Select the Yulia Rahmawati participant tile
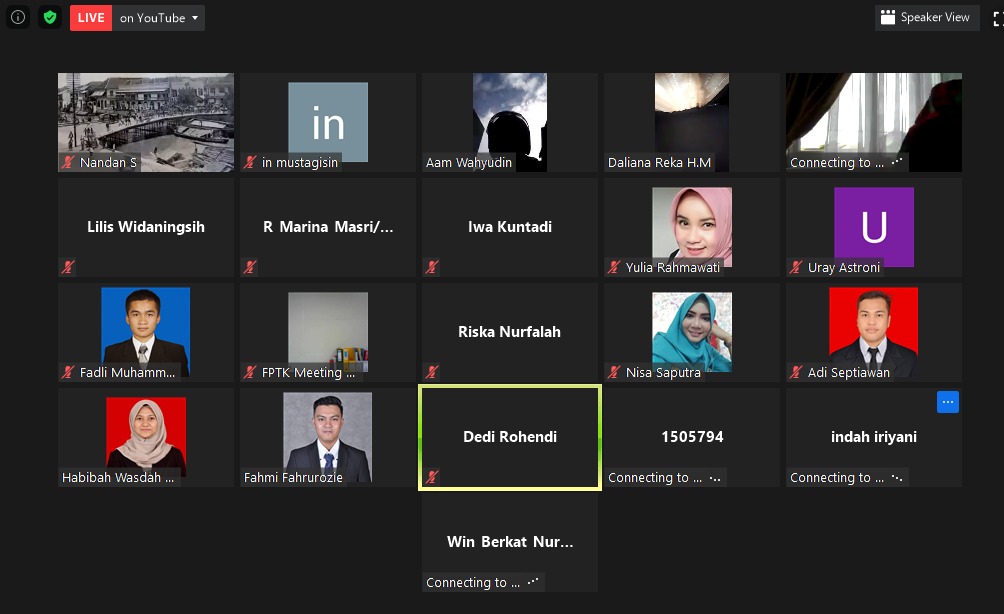Image resolution: width=1004 pixels, height=614 pixels. pos(692,227)
